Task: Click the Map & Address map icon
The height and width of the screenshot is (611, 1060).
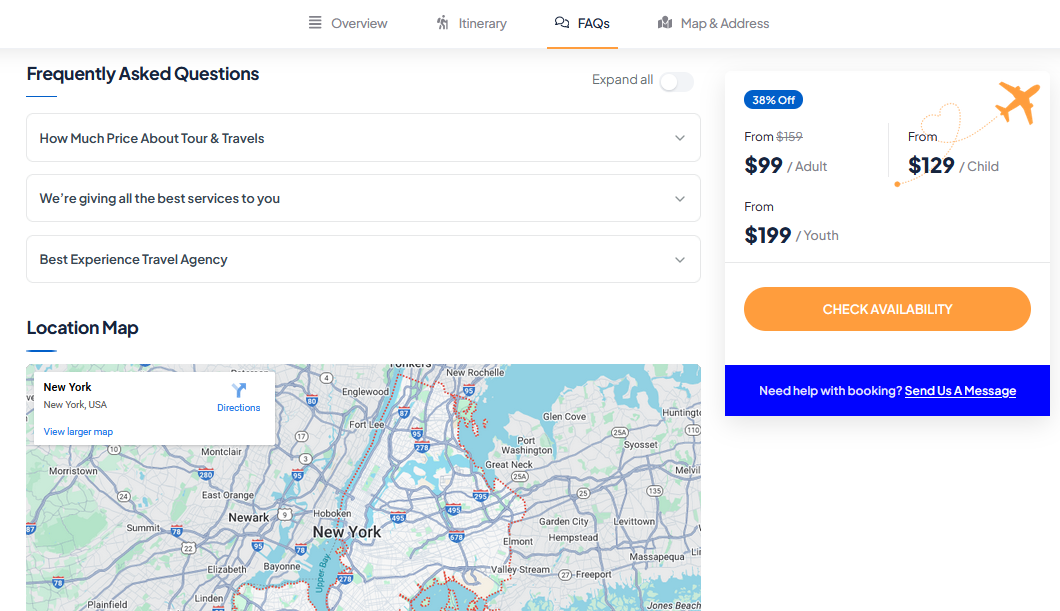Action: [665, 23]
